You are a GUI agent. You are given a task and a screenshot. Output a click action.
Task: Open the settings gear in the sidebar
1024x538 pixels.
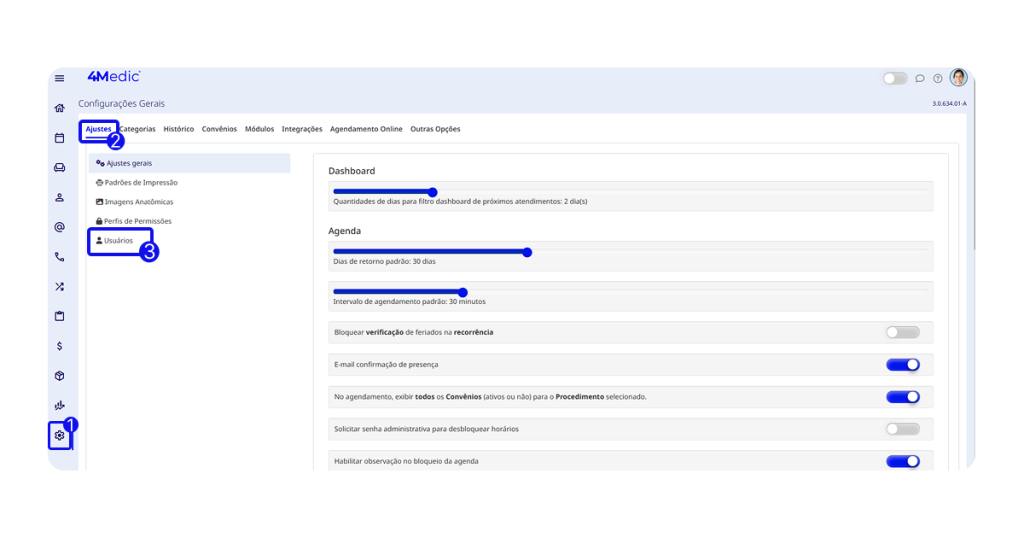[60, 435]
